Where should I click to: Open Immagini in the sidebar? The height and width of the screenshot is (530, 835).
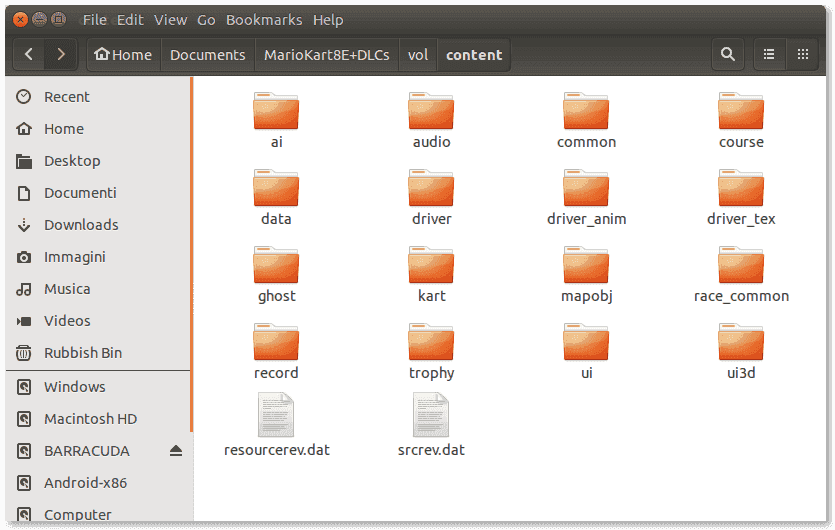(x=97, y=257)
